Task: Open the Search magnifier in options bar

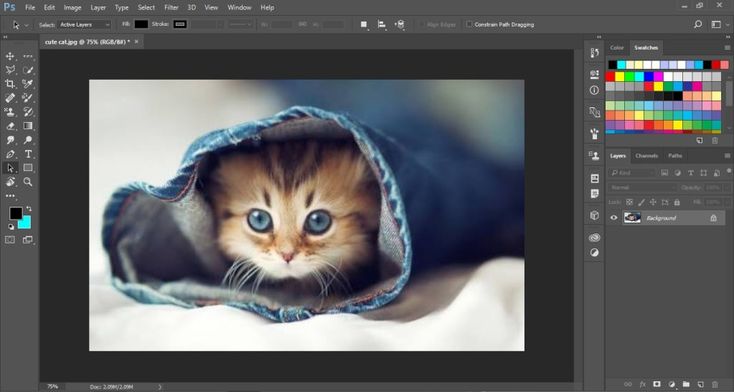Action: [x=698, y=24]
